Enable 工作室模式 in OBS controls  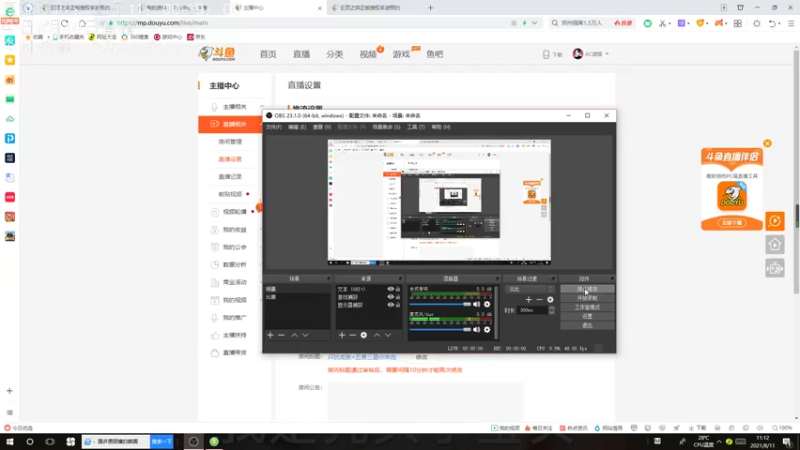tap(587, 307)
